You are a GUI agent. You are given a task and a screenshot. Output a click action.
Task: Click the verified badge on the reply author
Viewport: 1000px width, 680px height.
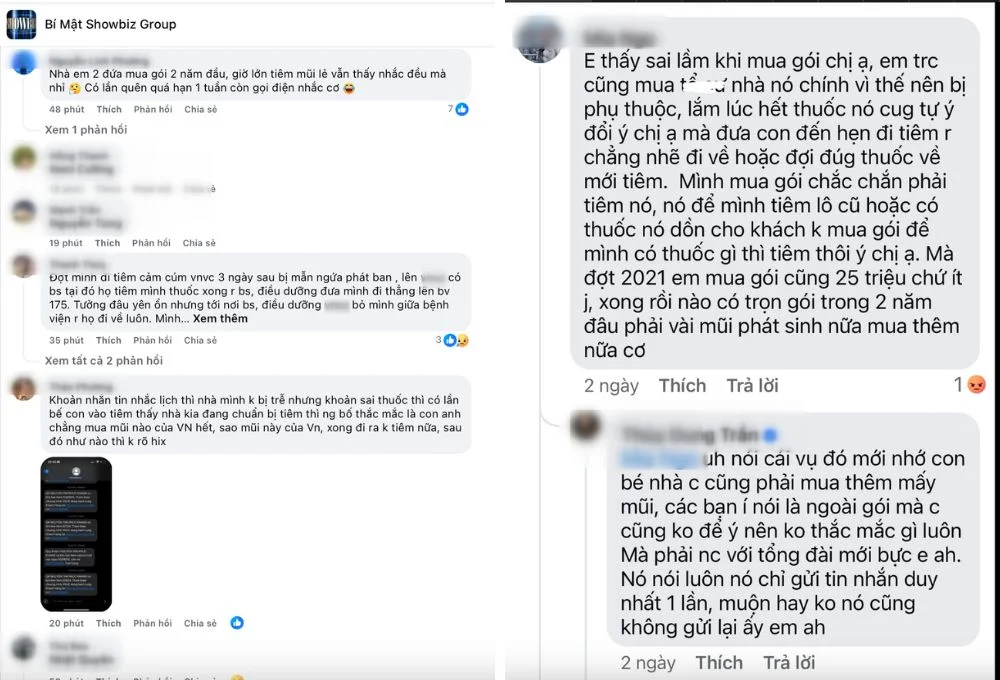pyautogui.click(x=770, y=435)
